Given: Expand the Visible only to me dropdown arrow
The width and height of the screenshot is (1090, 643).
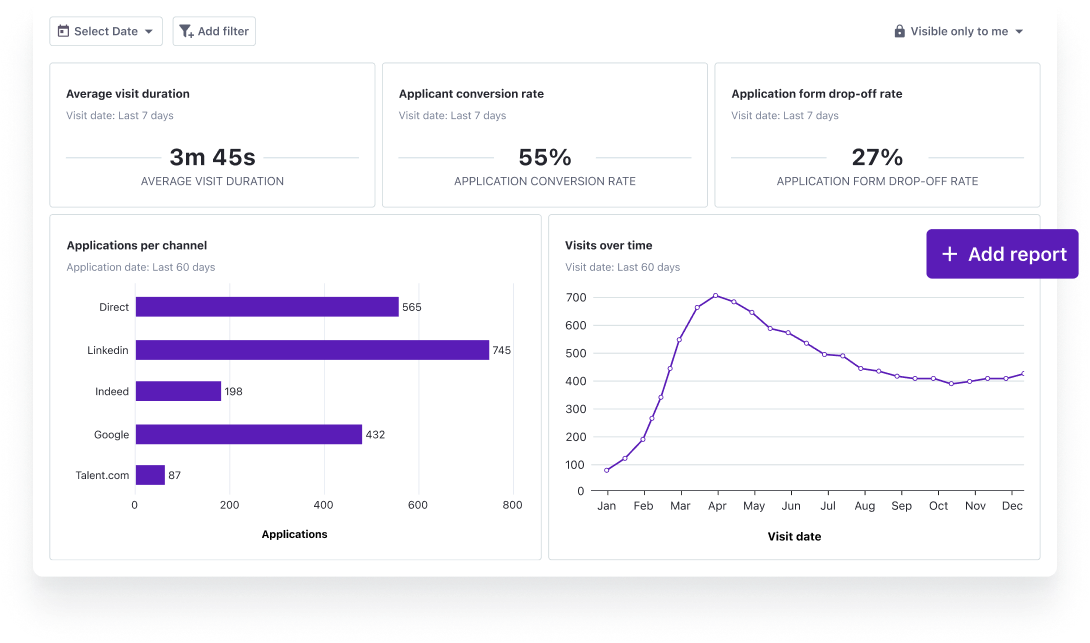Looking at the screenshot, I should click(x=1019, y=31).
